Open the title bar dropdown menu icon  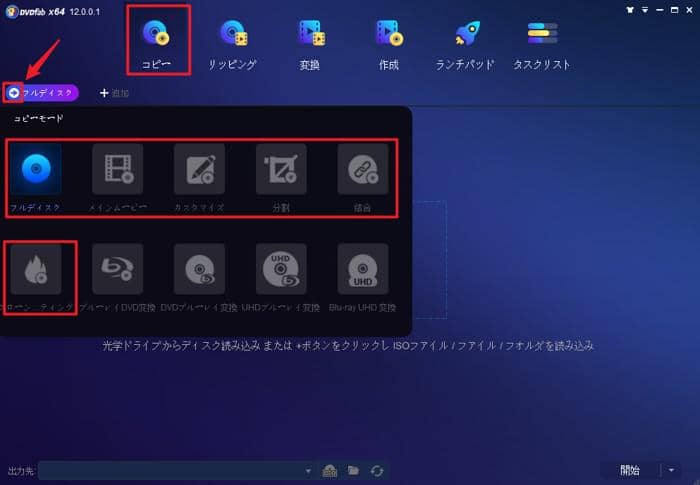pos(645,10)
